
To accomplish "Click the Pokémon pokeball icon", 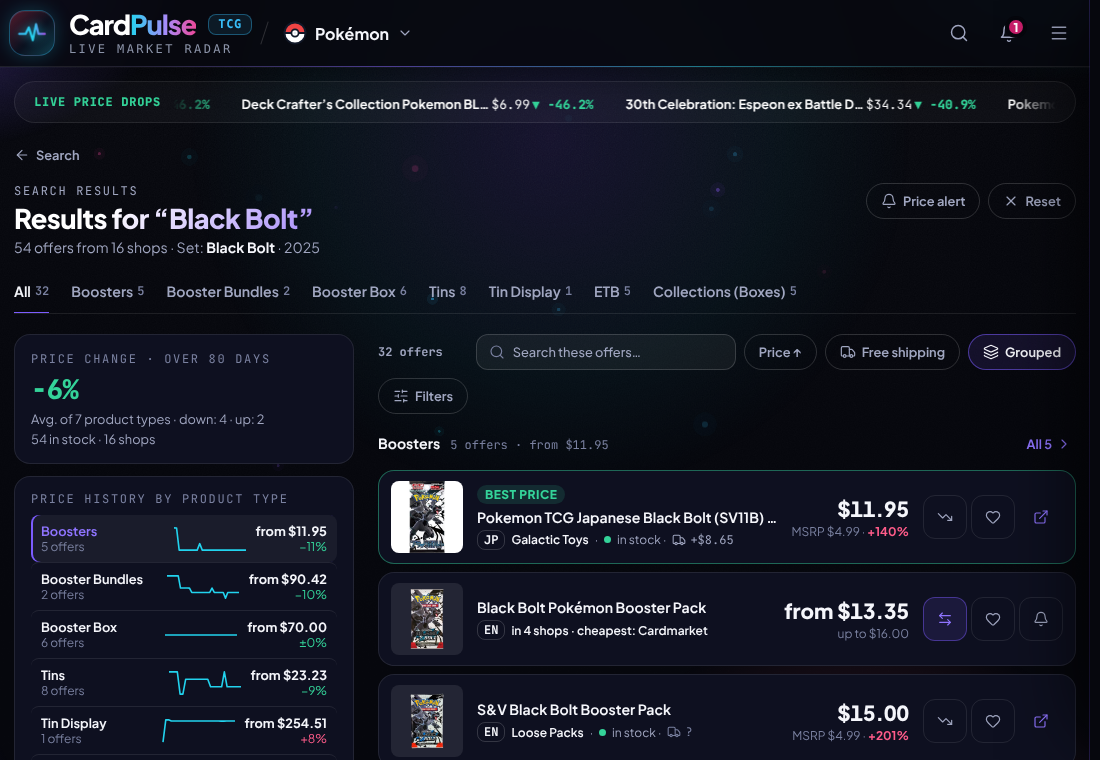I will (295, 34).
